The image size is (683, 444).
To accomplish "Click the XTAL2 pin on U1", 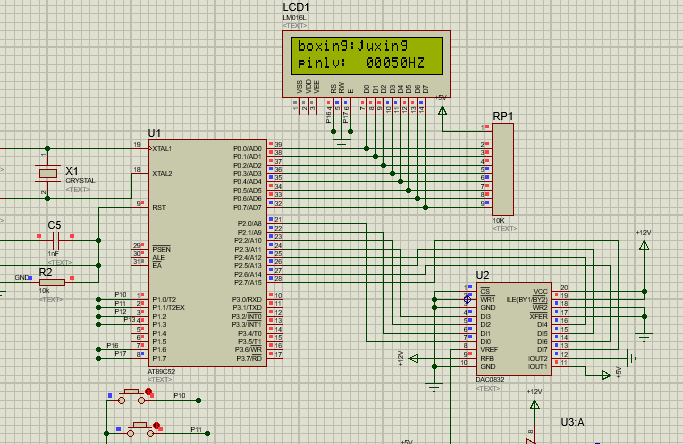I will [x=162, y=173].
